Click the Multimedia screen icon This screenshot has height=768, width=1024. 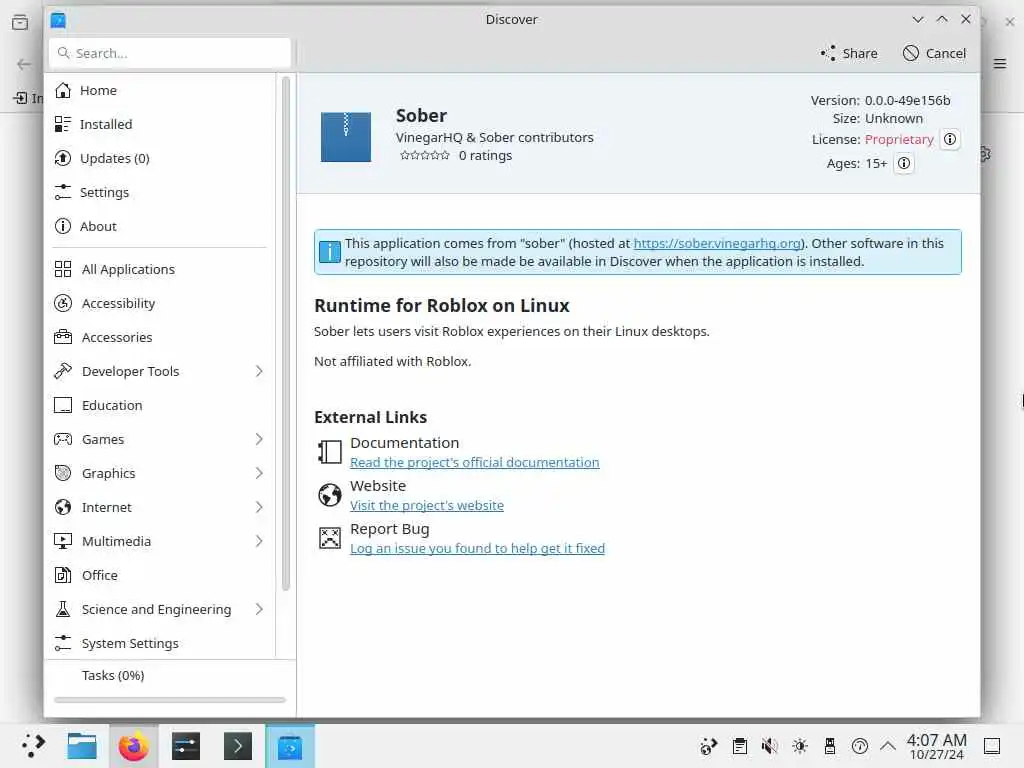coord(63,541)
